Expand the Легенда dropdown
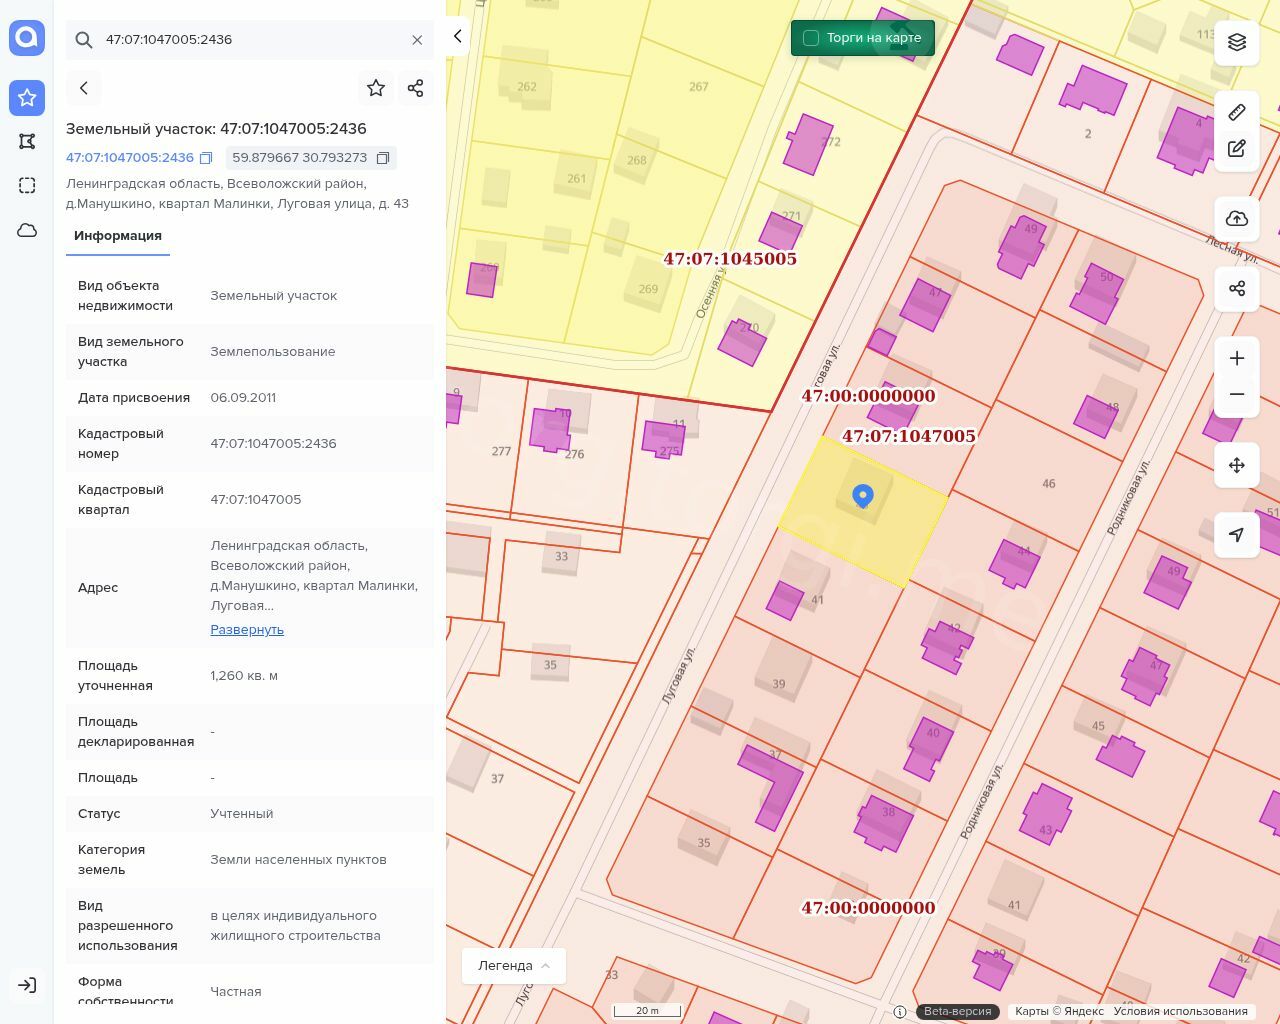1280x1024 pixels. pos(514,966)
